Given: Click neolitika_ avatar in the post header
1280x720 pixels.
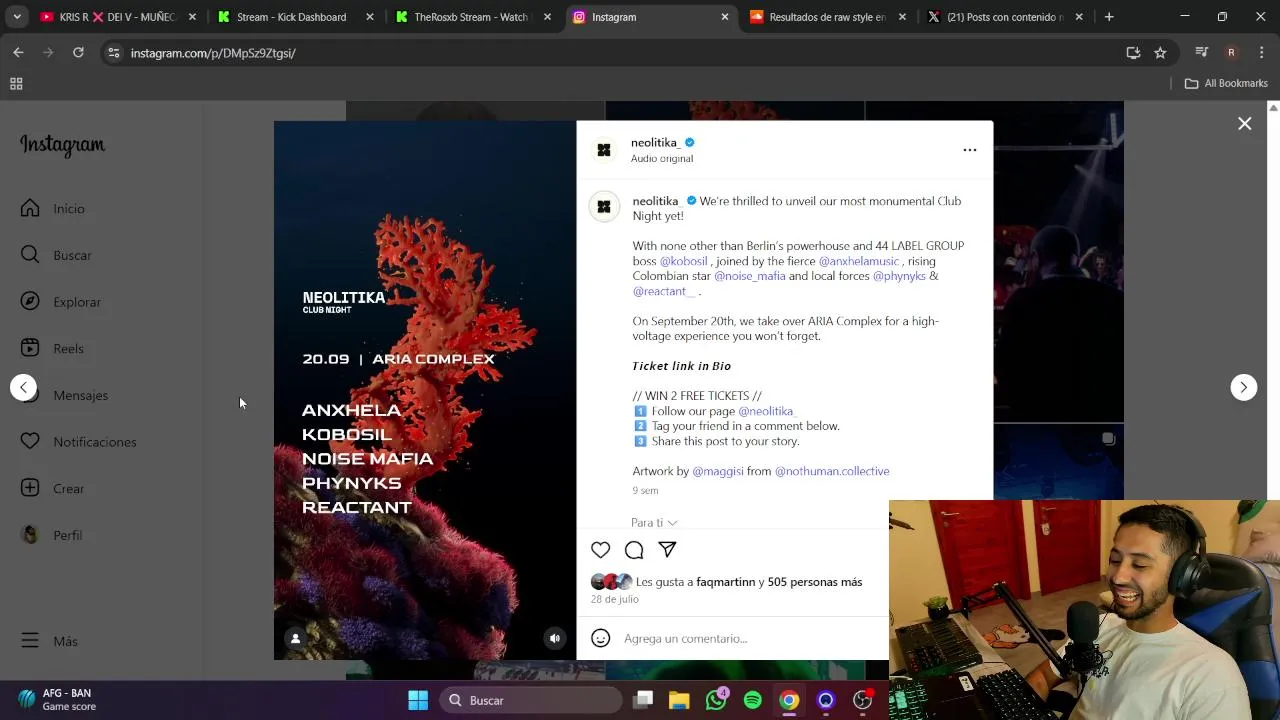Looking at the screenshot, I should pyautogui.click(x=604, y=150).
